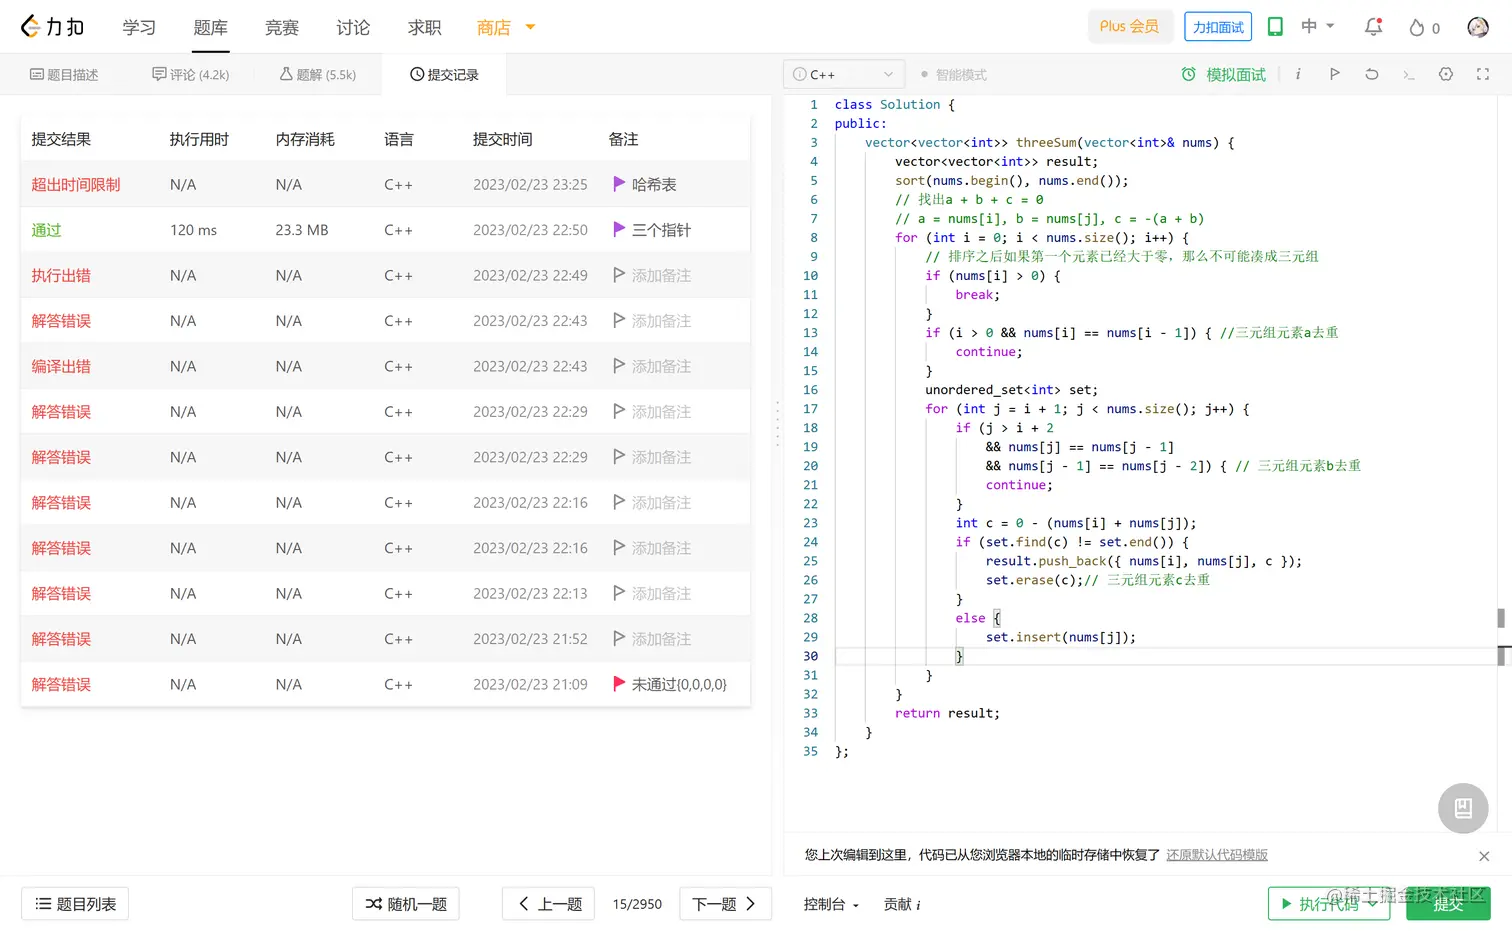Click the run triangle icon in editor toolbar
Image resolution: width=1512 pixels, height=931 pixels.
click(1335, 74)
